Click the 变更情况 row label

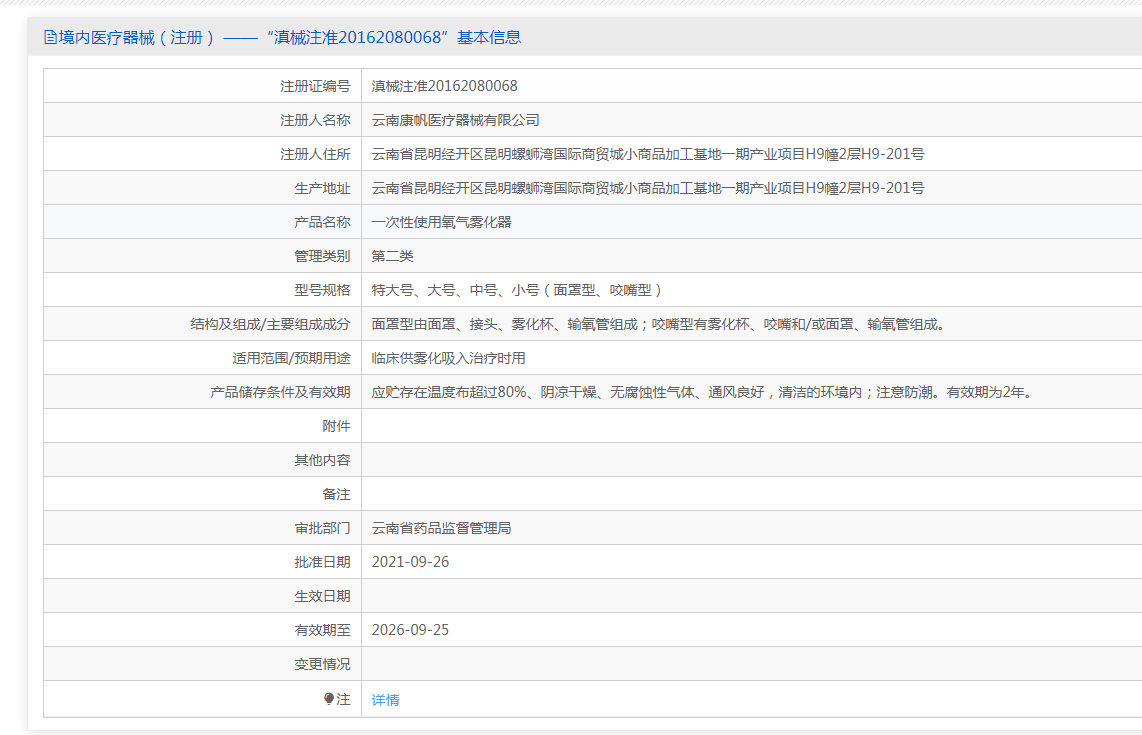322,664
